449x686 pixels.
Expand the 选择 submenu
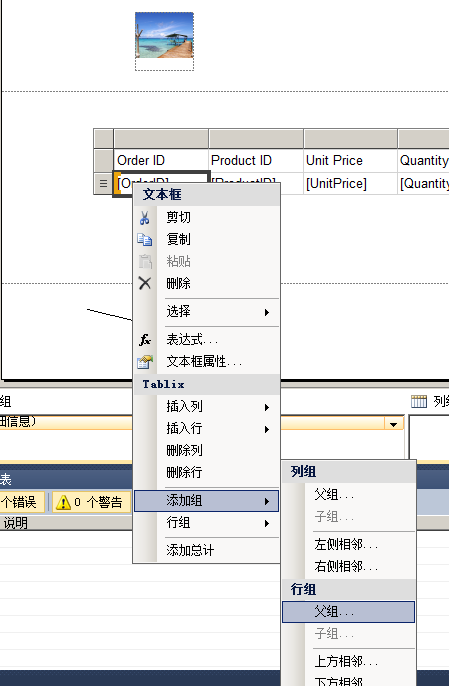(207, 312)
